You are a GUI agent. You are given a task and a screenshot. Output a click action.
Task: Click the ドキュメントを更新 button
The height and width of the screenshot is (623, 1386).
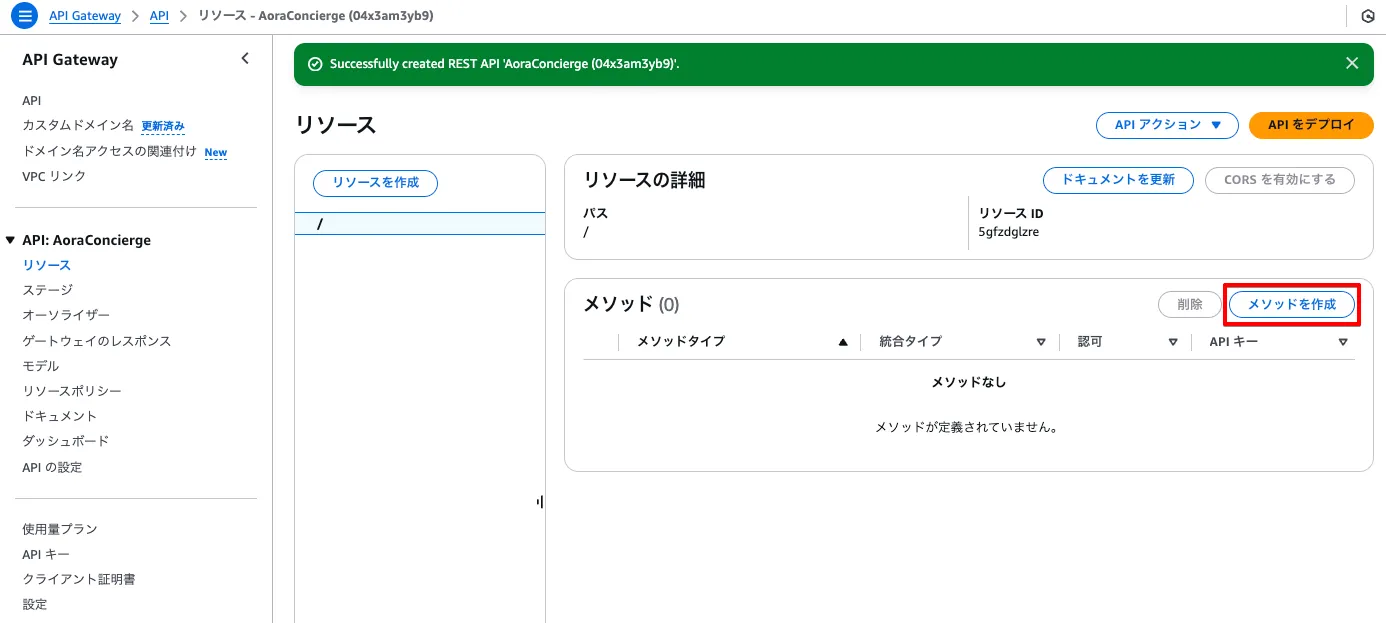click(x=1118, y=180)
